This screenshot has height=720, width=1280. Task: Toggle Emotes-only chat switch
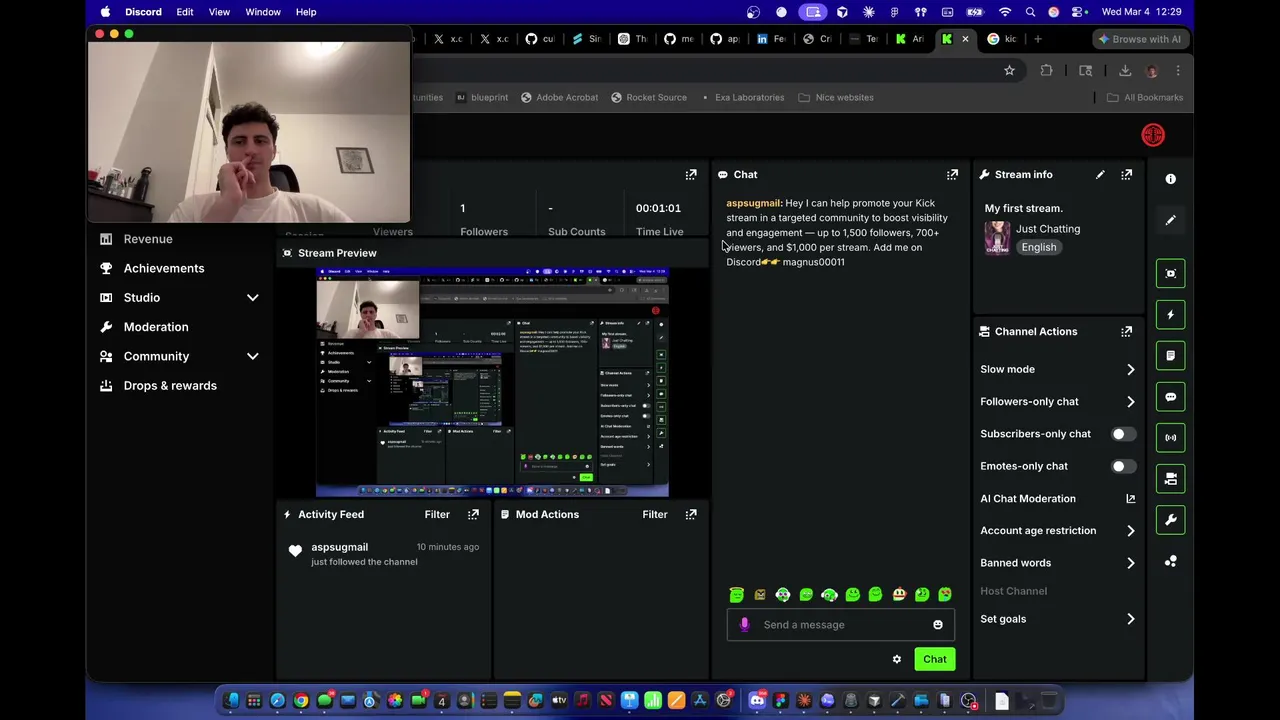pyautogui.click(x=1123, y=466)
